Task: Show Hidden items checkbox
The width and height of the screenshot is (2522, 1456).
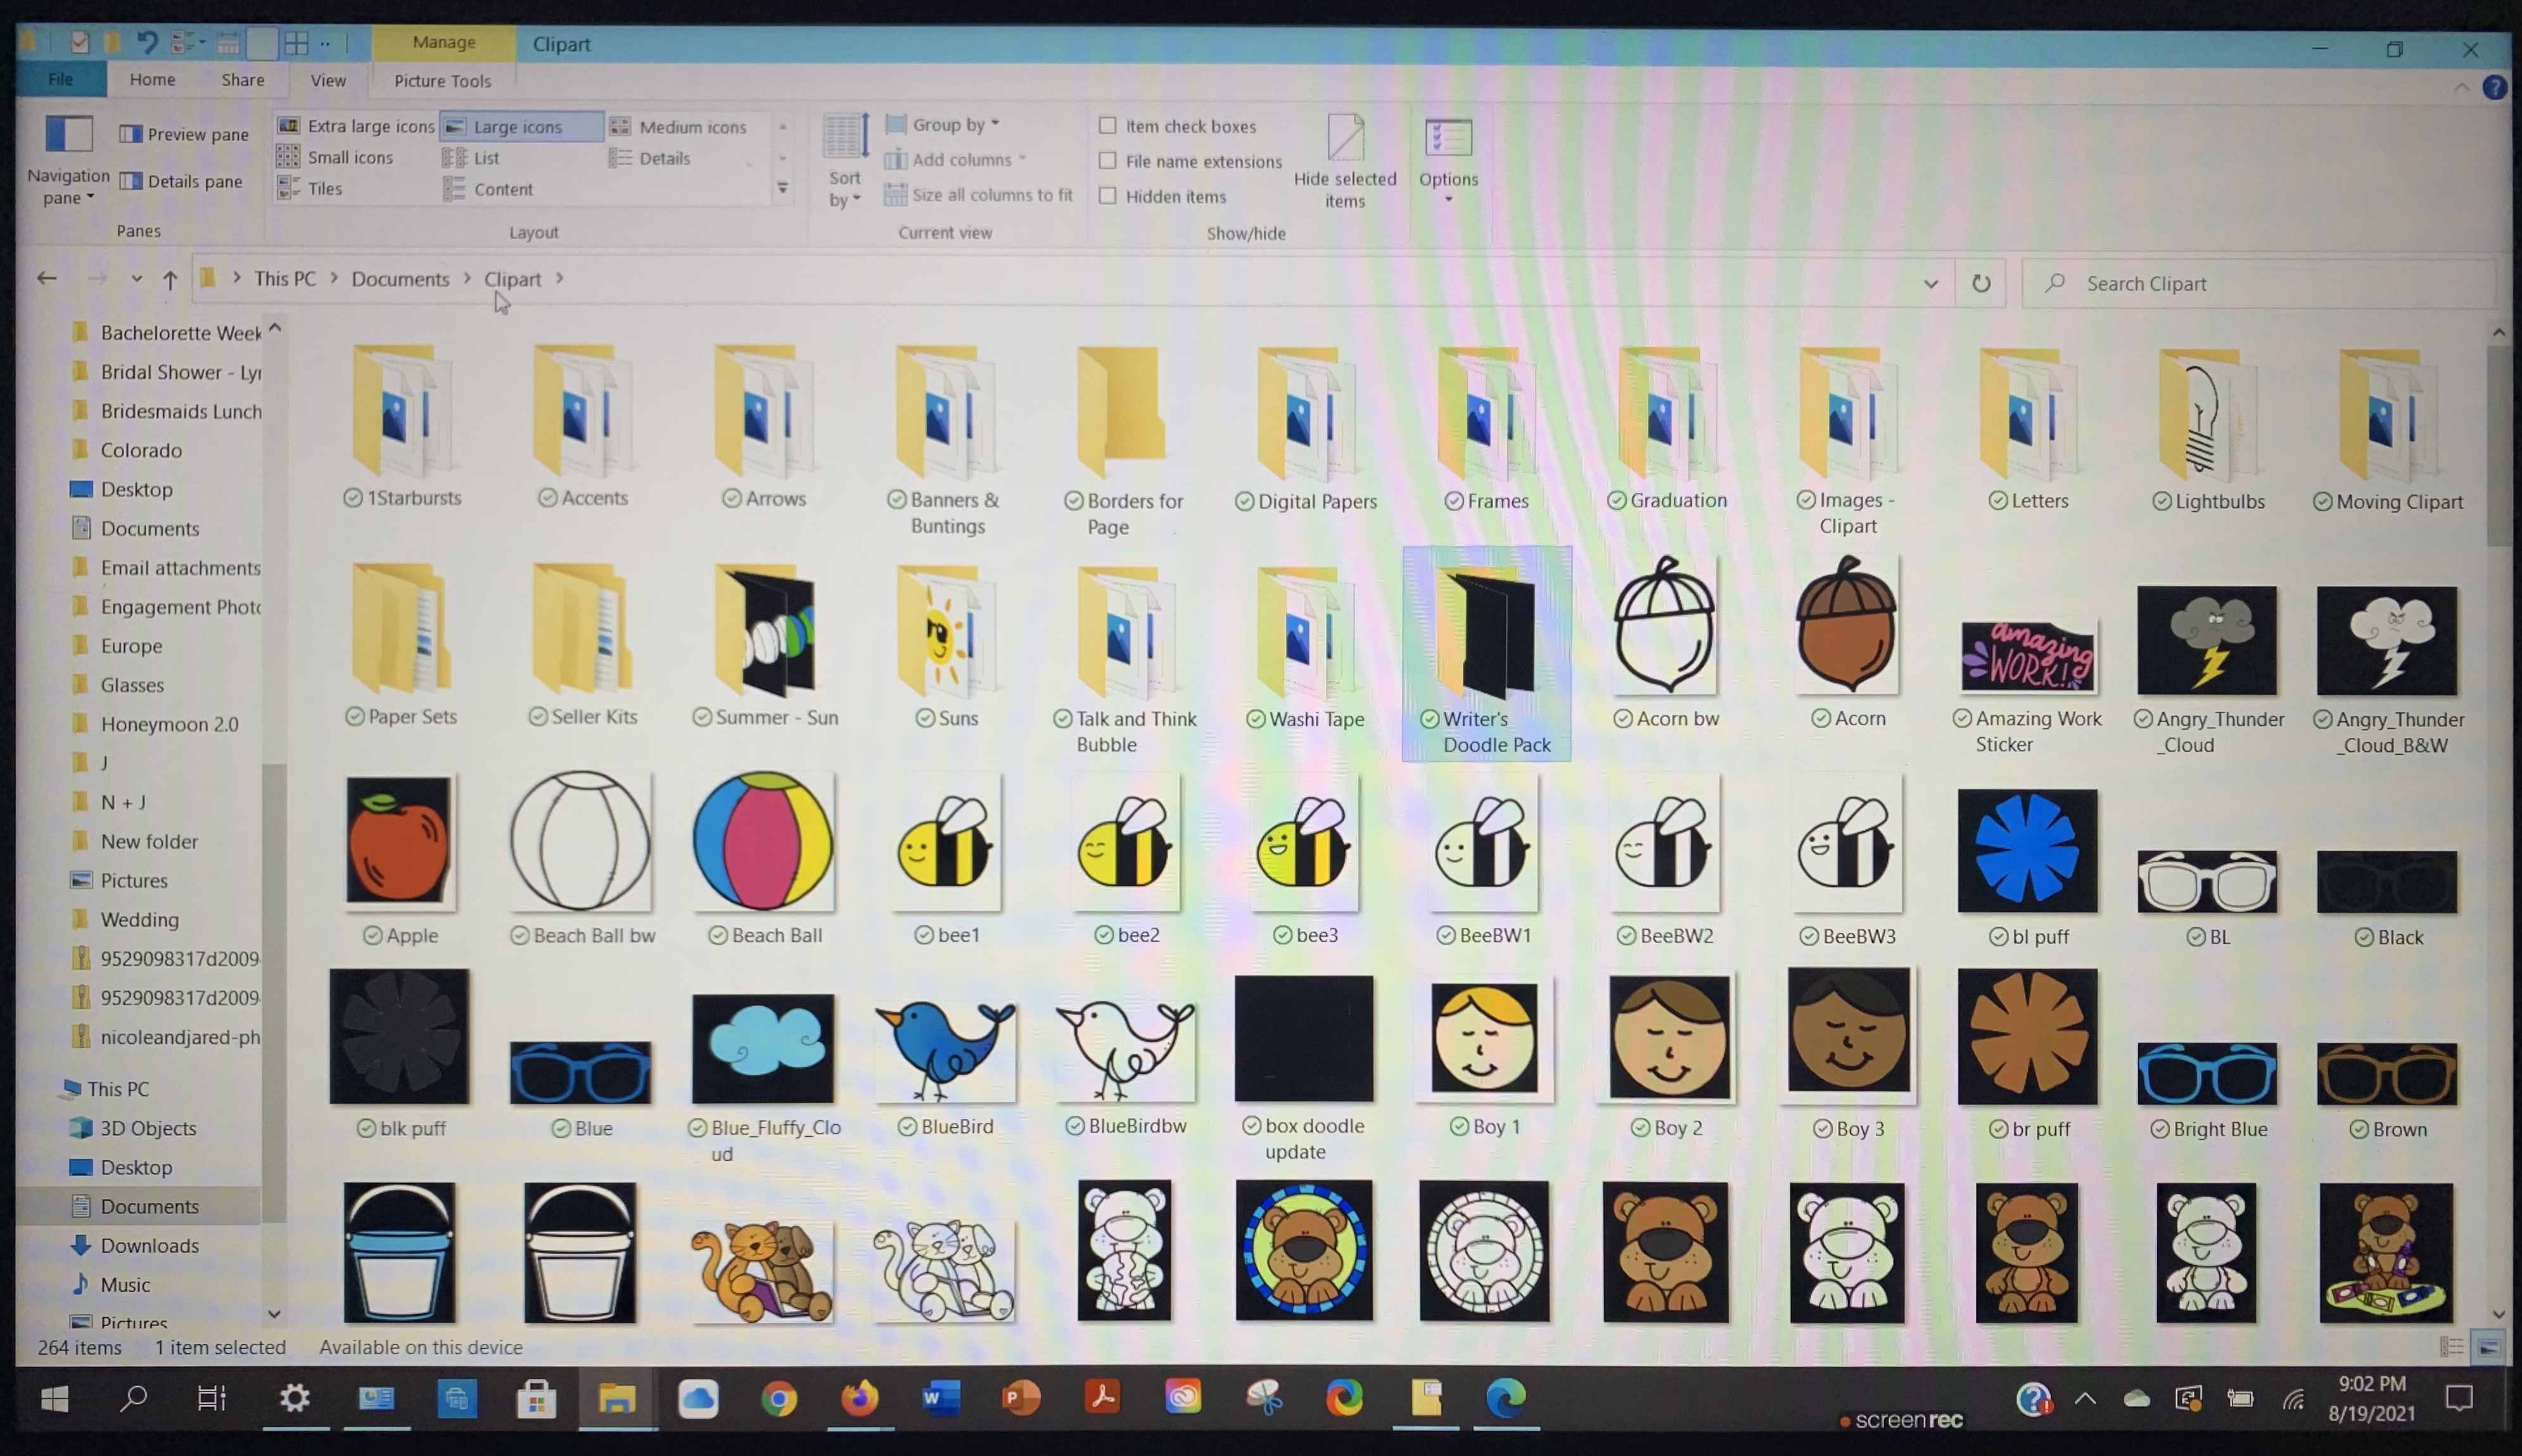Action: point(1107,196)
